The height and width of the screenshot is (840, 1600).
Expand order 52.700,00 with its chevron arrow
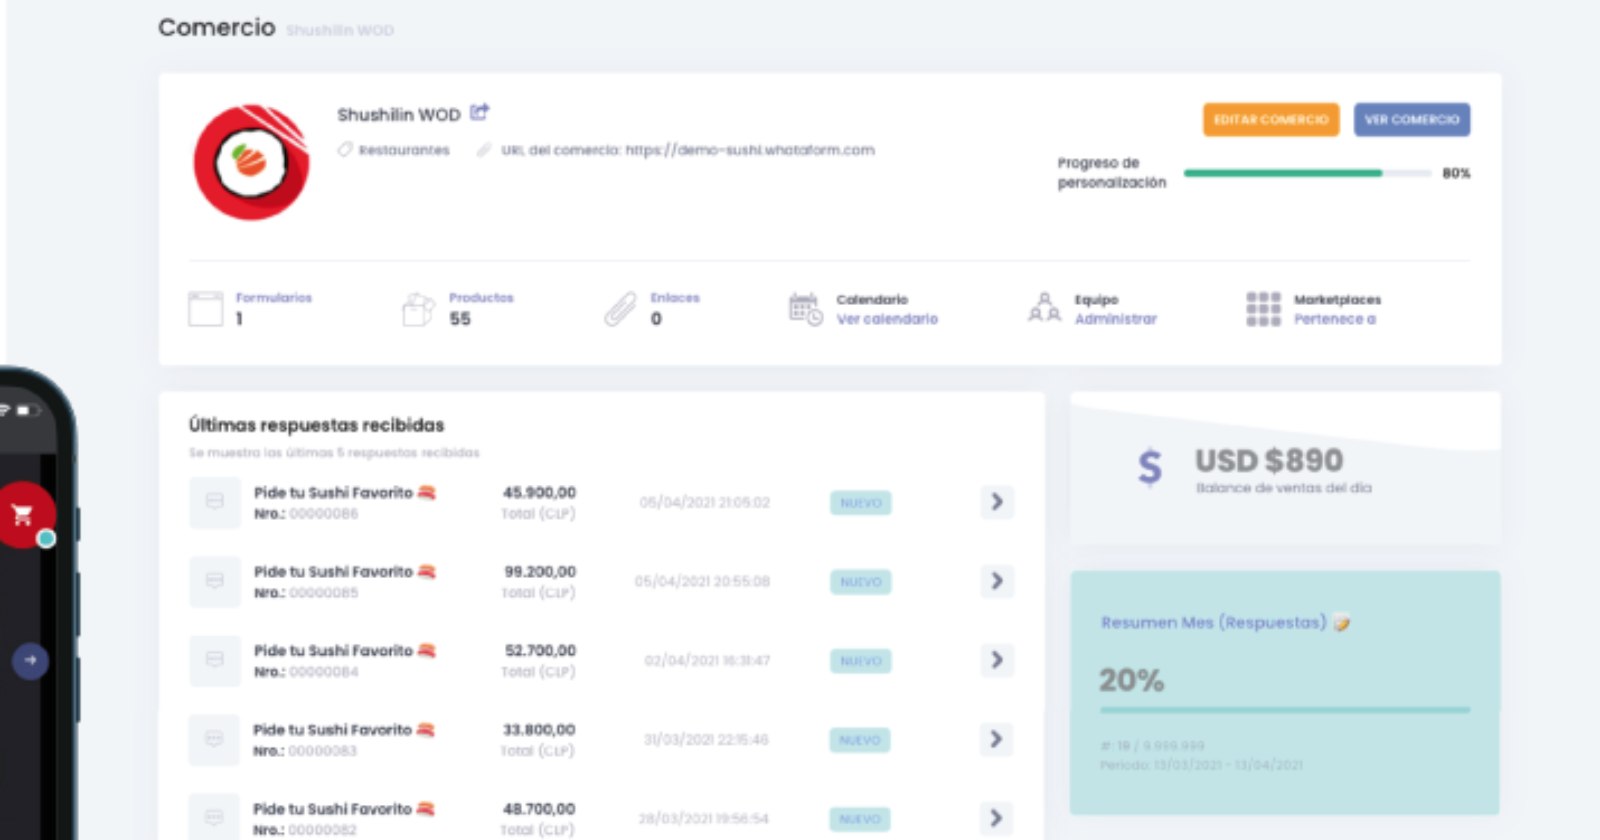tap(996, 660)
